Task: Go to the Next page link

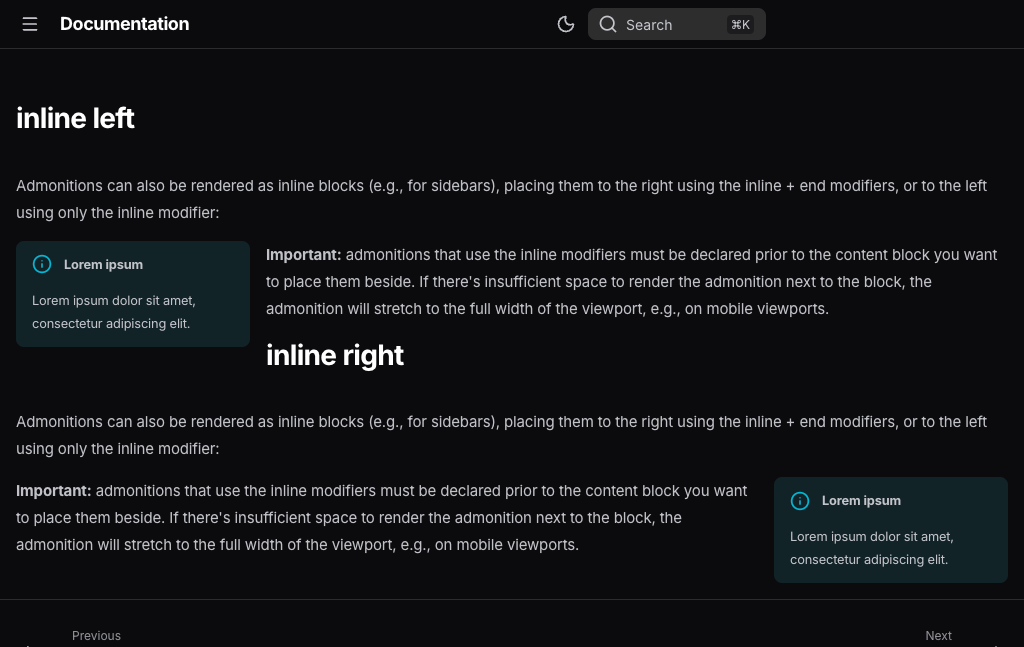Action: point(938,636)
